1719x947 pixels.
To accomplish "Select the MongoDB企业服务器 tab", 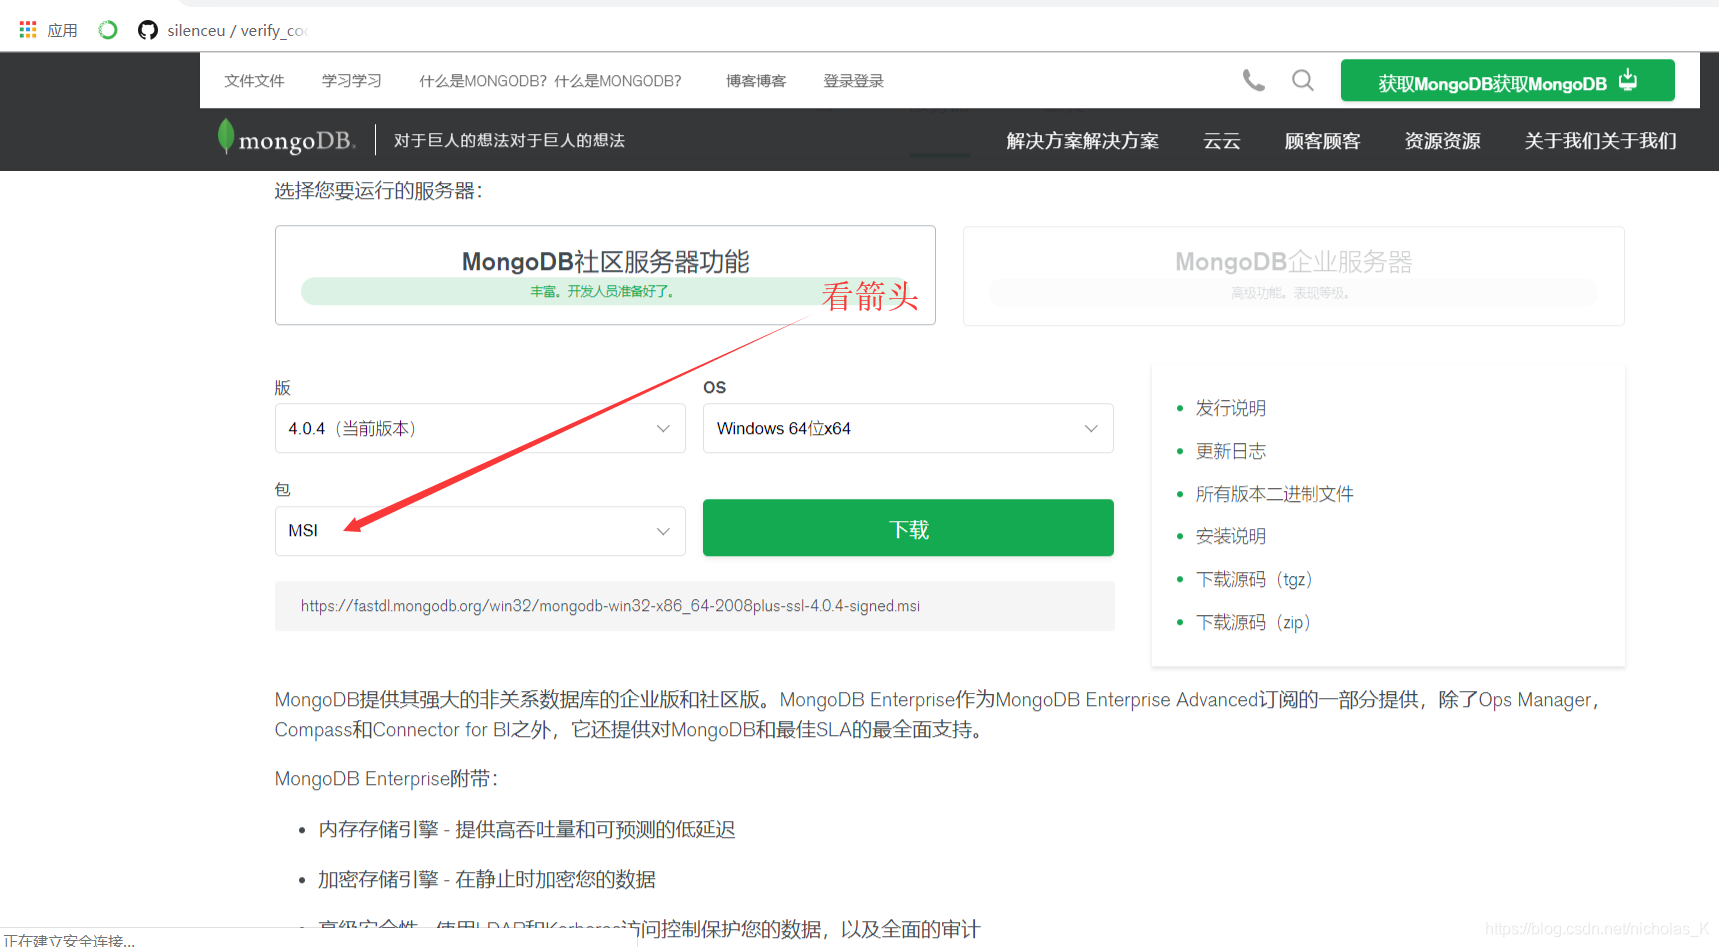I will [x=1293, y=275].
